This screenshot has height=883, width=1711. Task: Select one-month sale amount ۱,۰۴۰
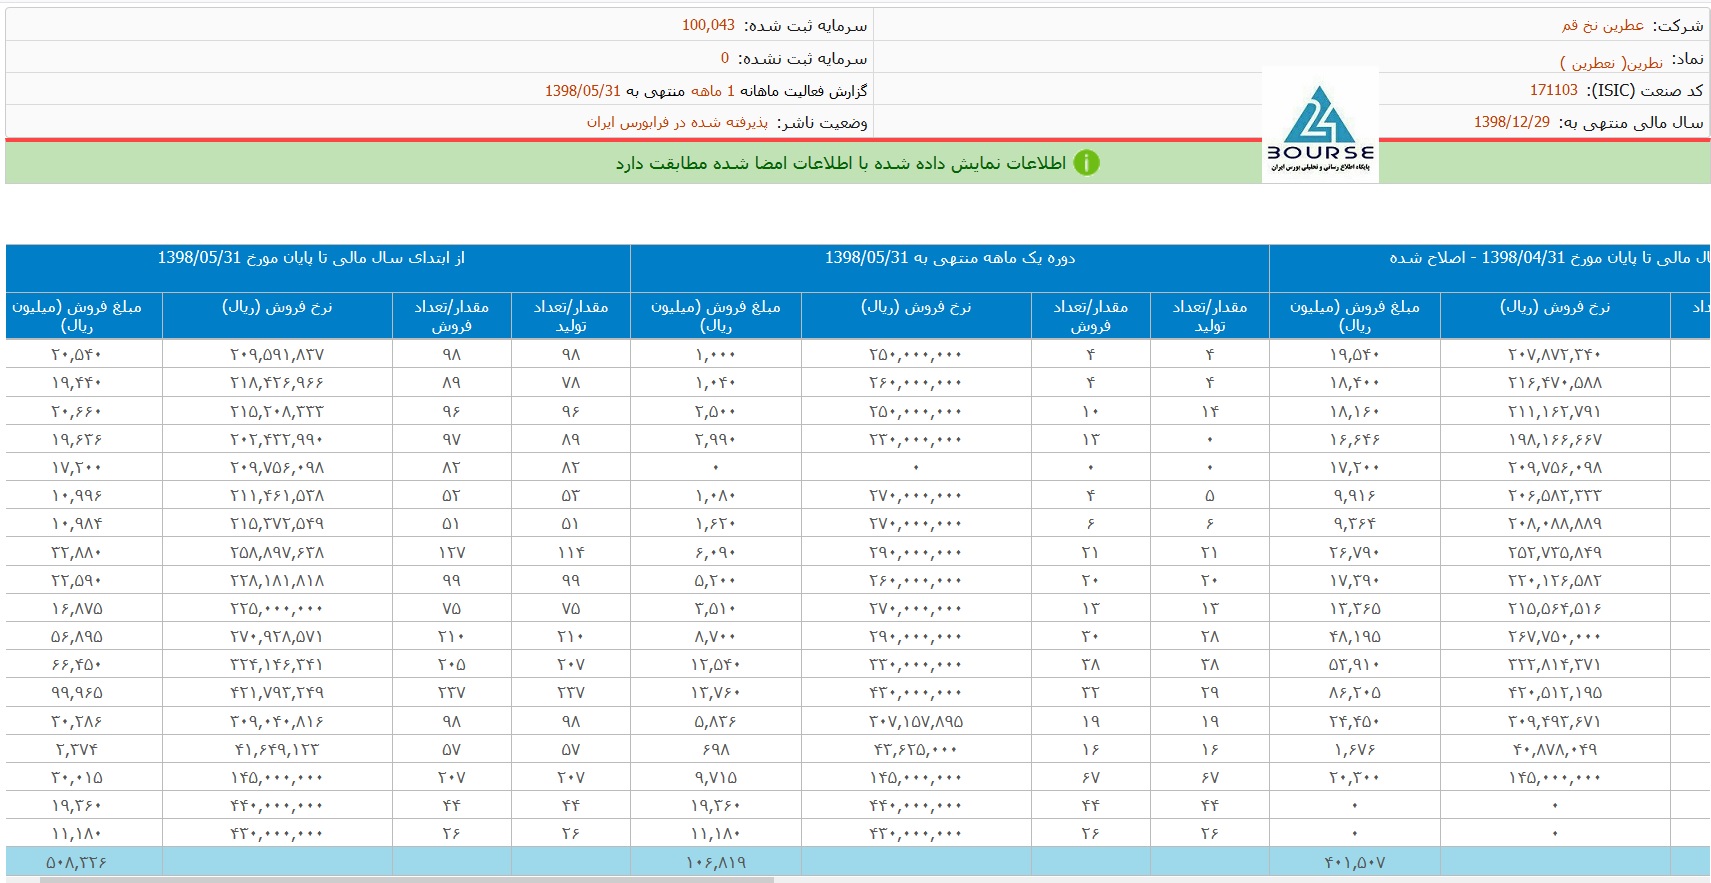716,382
